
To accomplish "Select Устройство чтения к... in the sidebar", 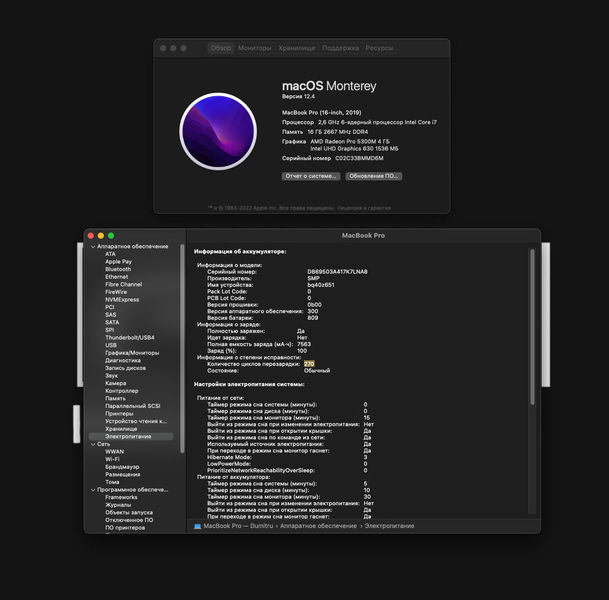I will 136,421.
